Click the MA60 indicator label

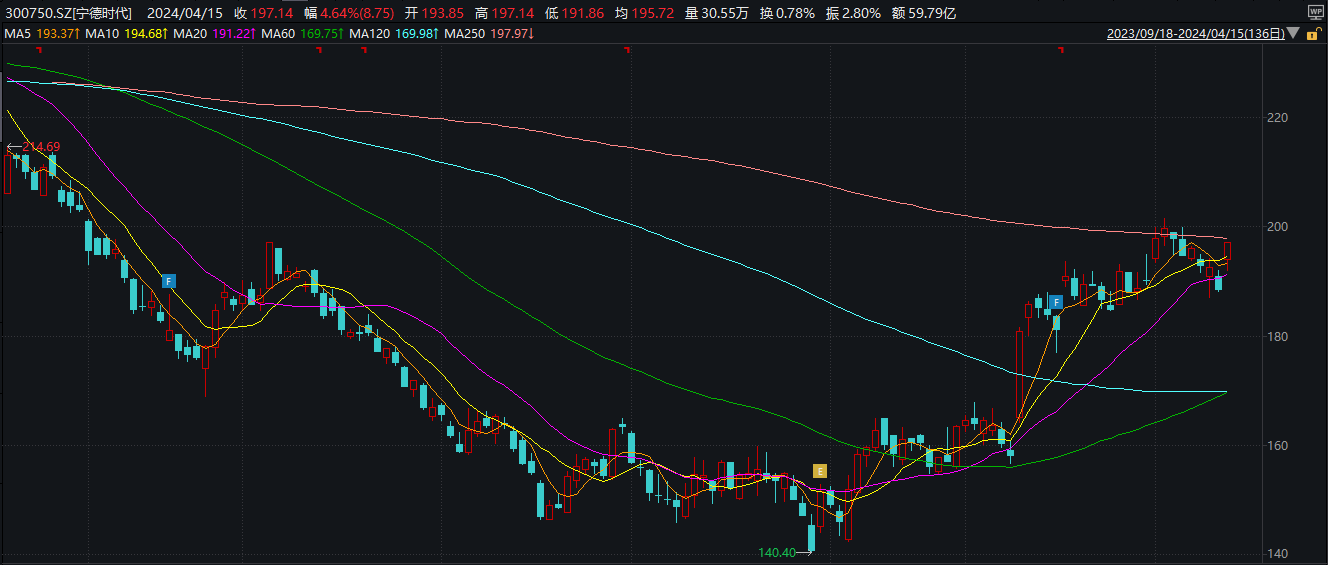[278, 34]
